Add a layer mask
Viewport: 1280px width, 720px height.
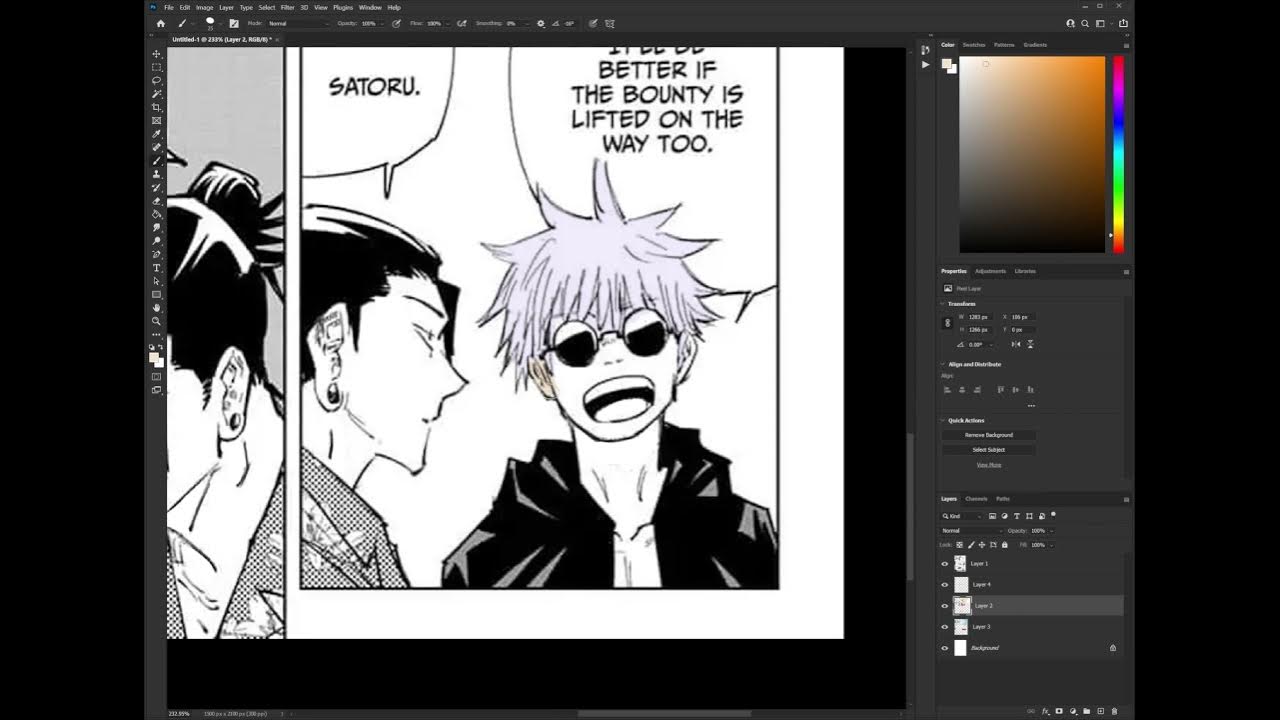[1059, 711]
